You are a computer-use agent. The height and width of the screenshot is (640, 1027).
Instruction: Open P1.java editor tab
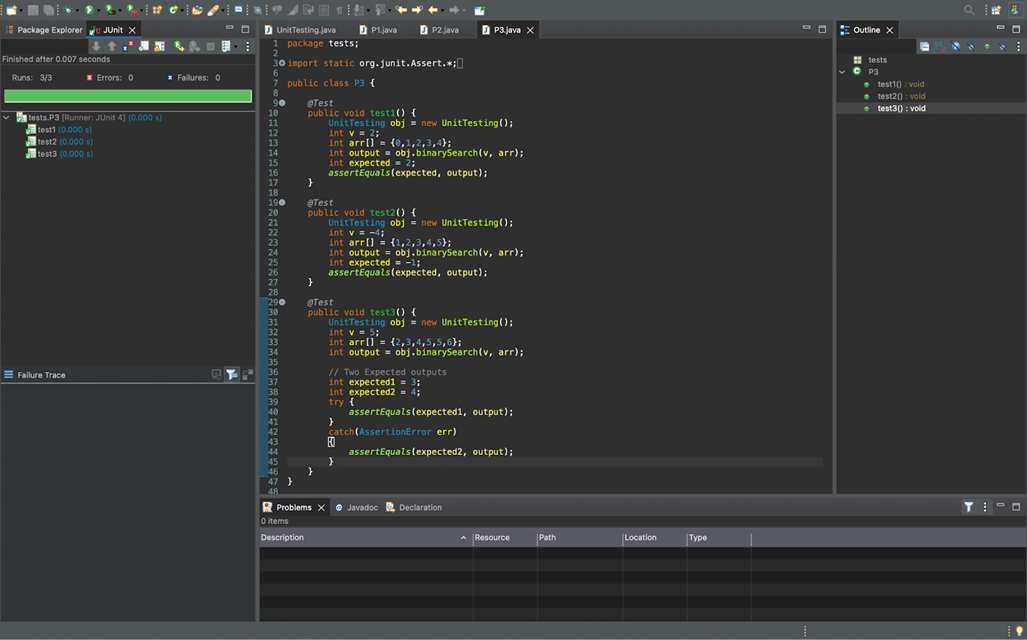tap(378, 29)
